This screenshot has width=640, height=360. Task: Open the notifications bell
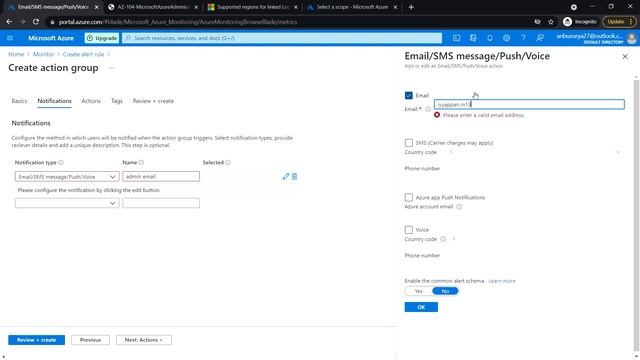490,38
